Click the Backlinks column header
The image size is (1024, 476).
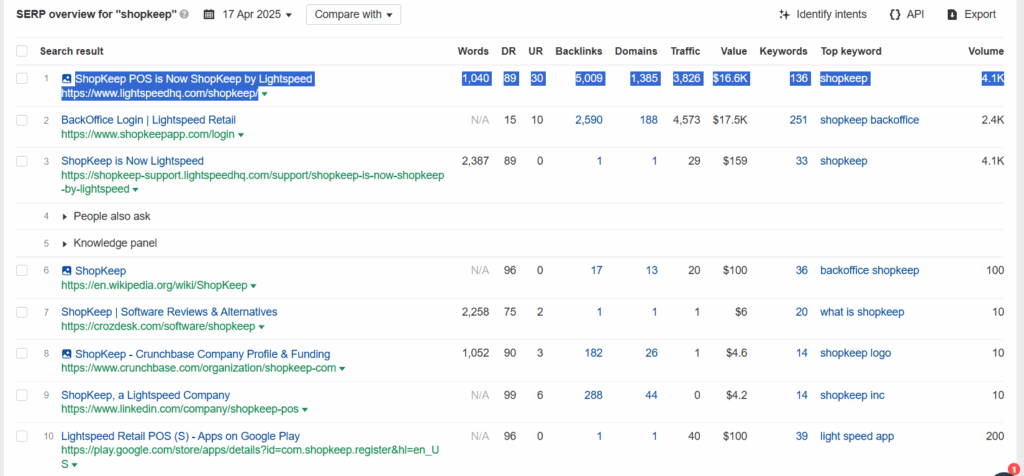pyautogui.click(x=579, y=51)
